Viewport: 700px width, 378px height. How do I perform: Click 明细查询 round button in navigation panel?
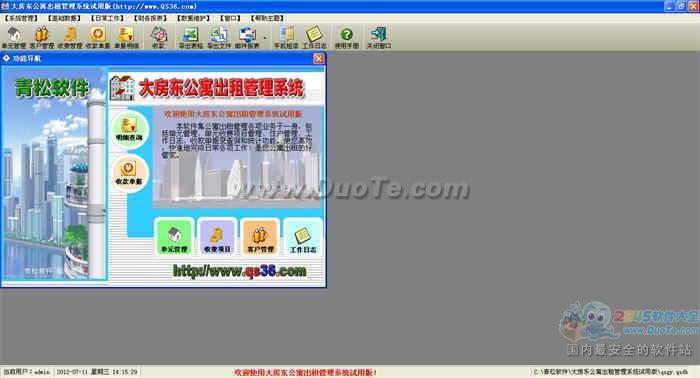[129, 129]
